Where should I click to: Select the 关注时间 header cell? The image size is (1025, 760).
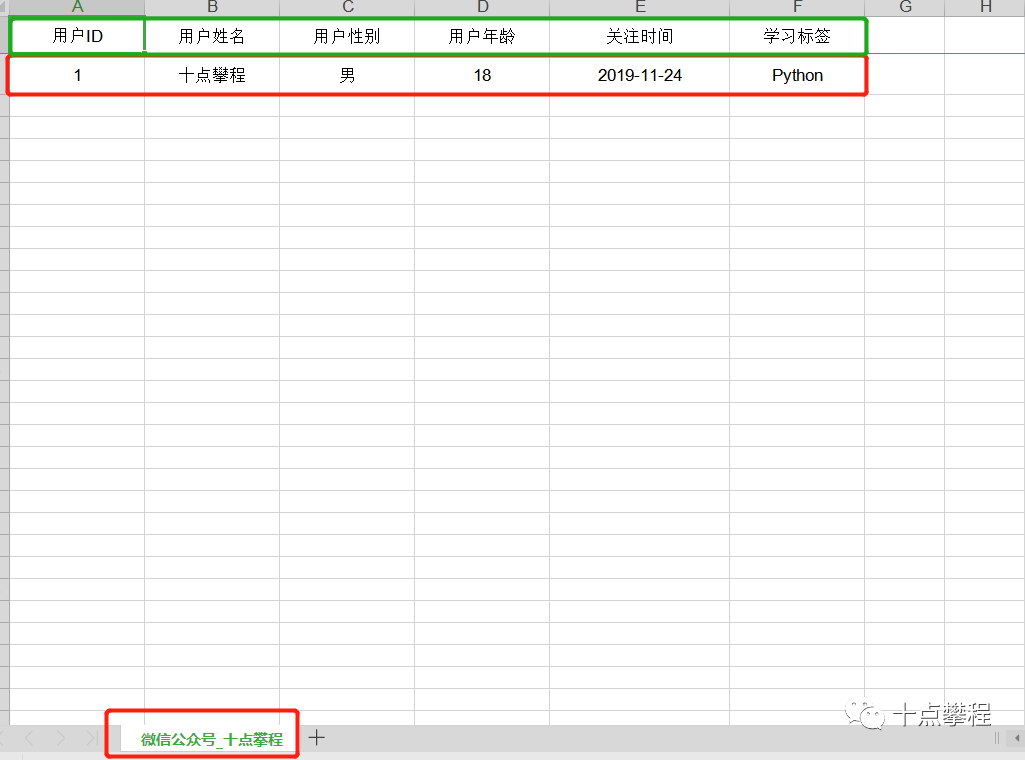pos(639,35)
